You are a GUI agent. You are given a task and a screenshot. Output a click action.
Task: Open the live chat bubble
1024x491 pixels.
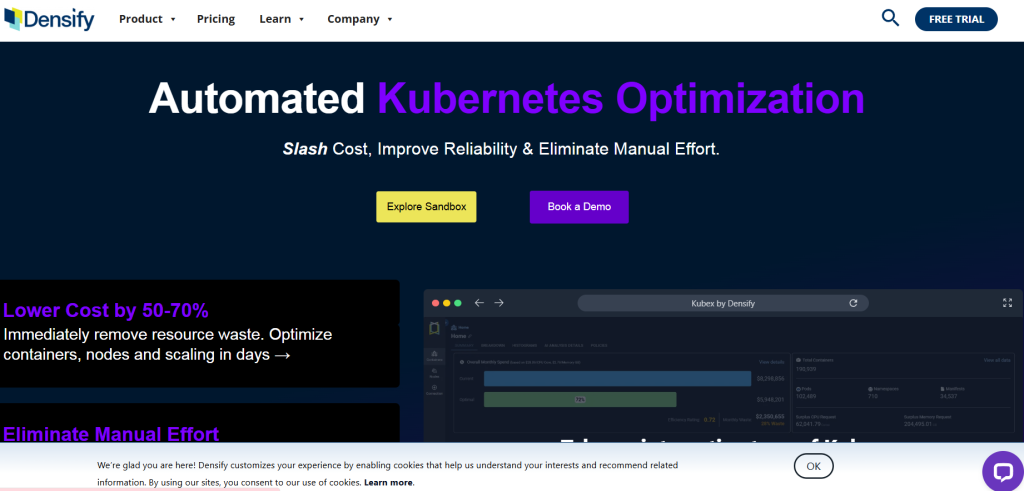1002,471
